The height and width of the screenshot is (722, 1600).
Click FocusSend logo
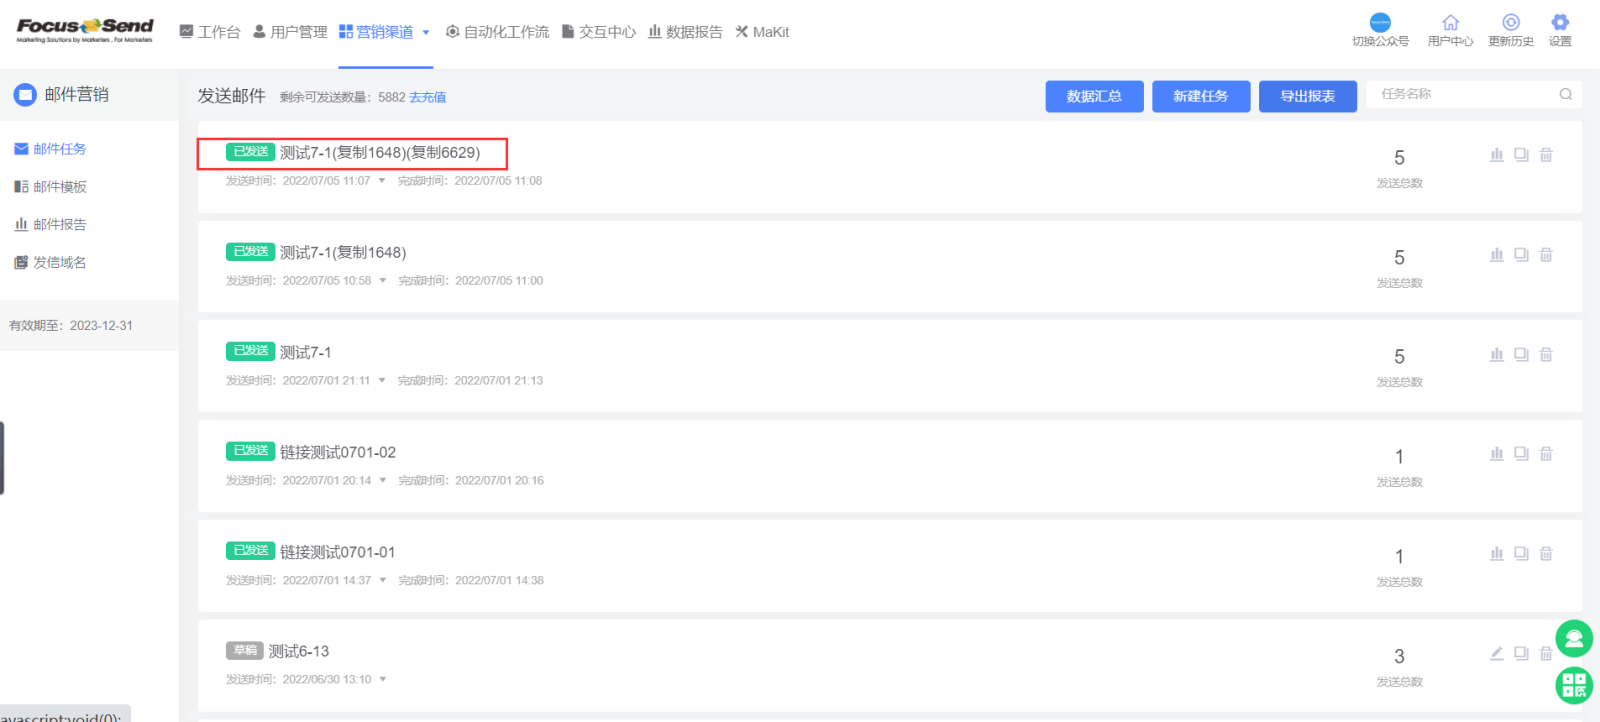point(85,30)
